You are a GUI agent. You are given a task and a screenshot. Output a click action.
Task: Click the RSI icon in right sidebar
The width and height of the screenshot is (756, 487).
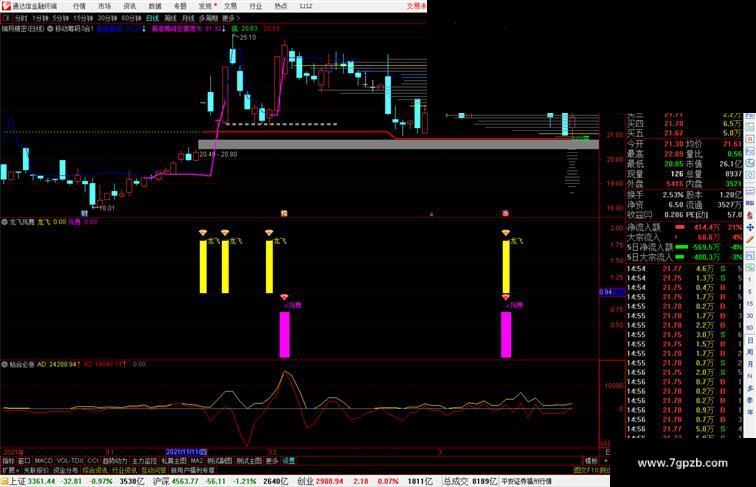[750, 203]
